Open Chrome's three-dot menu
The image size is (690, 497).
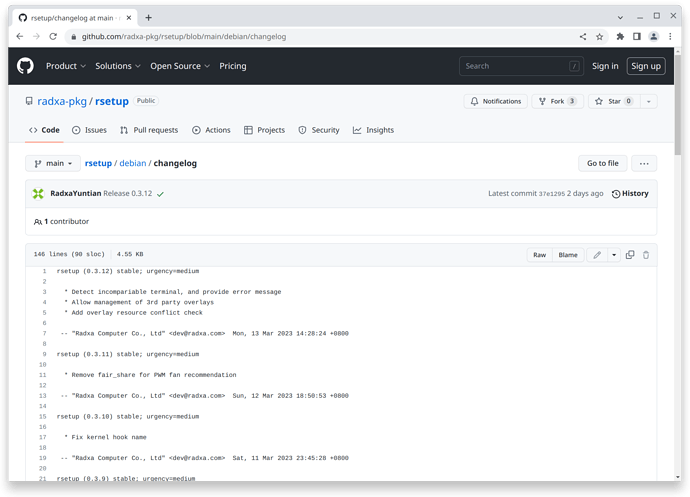[670, 37]
